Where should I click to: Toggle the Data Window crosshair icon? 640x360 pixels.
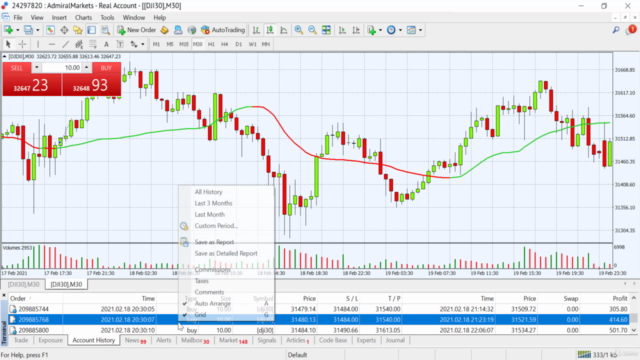pyautogui.click(x=64, y=30)
